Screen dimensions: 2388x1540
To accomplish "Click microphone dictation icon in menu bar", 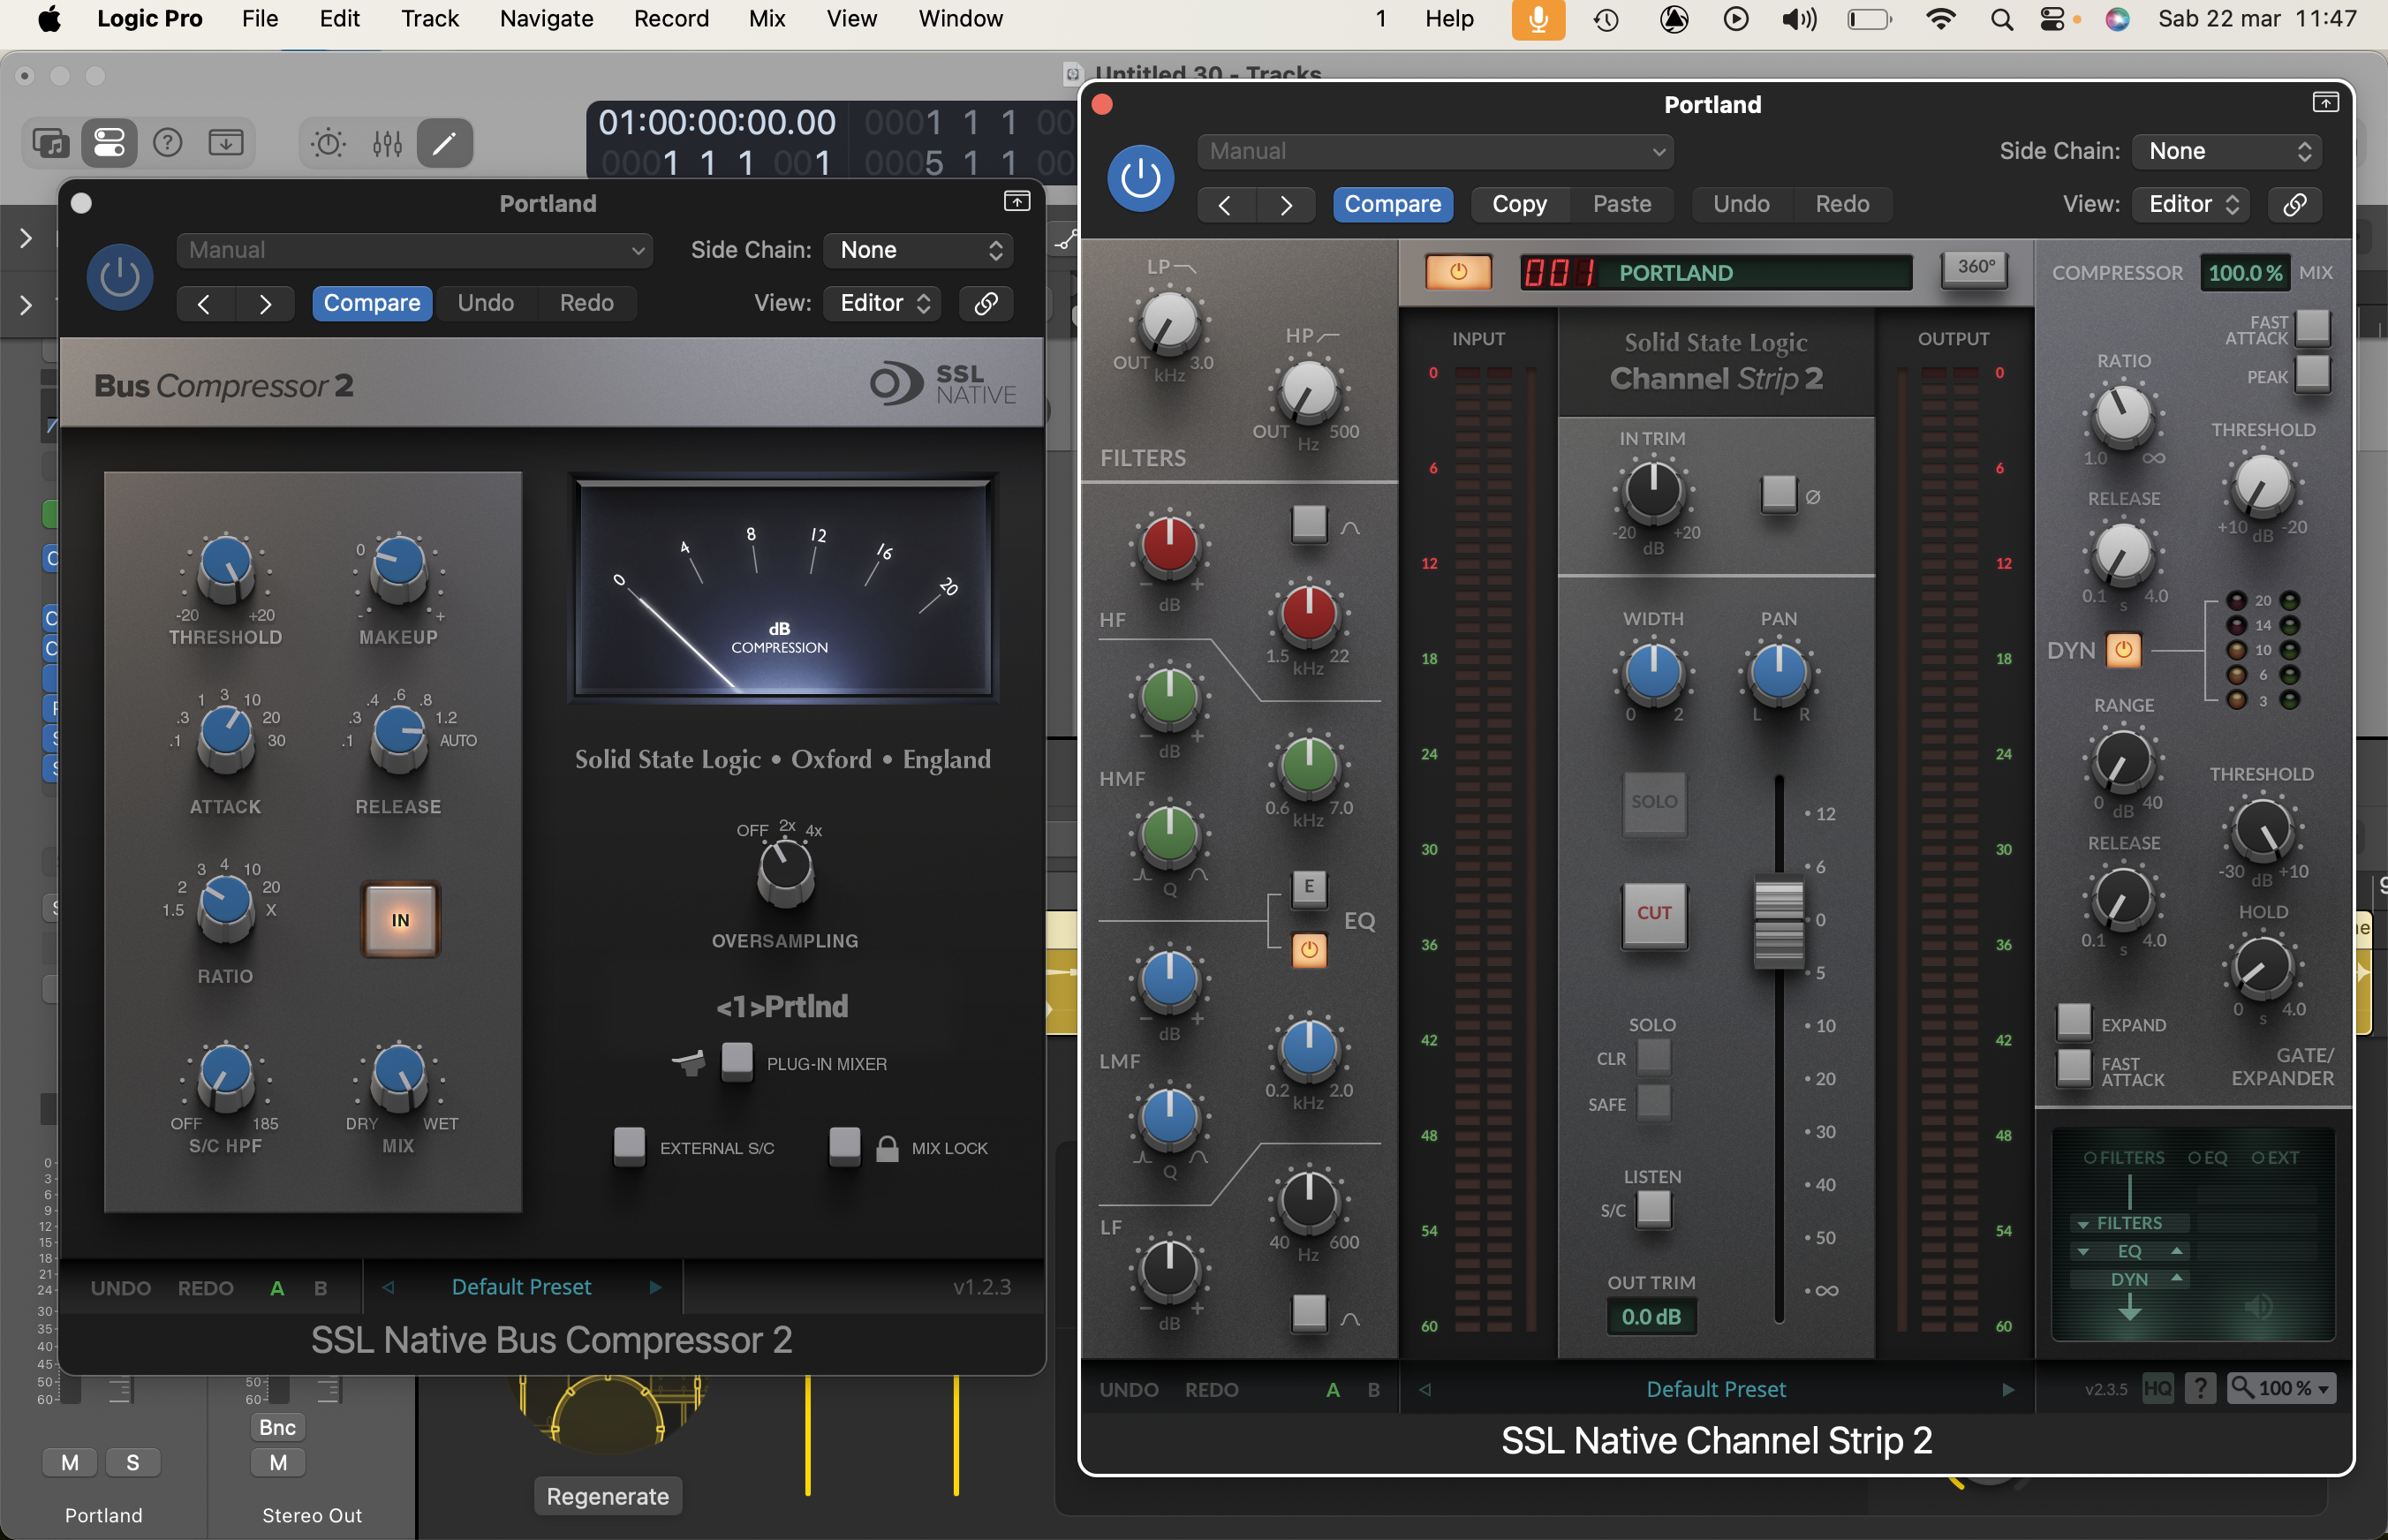I will [1537, 19].
